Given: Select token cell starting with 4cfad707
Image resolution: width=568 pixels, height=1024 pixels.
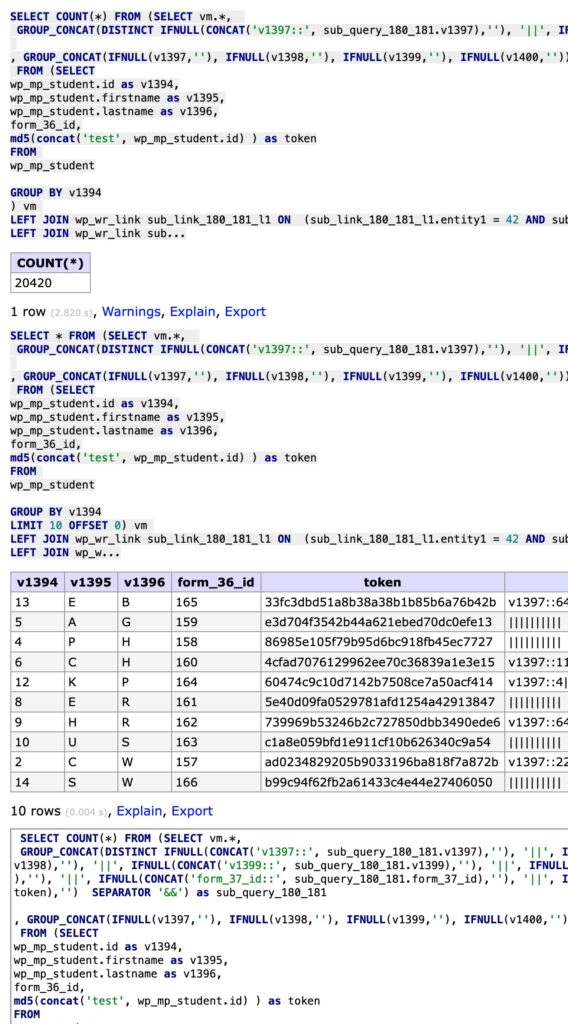Looking at the screenshot, I should pos(382,662).
